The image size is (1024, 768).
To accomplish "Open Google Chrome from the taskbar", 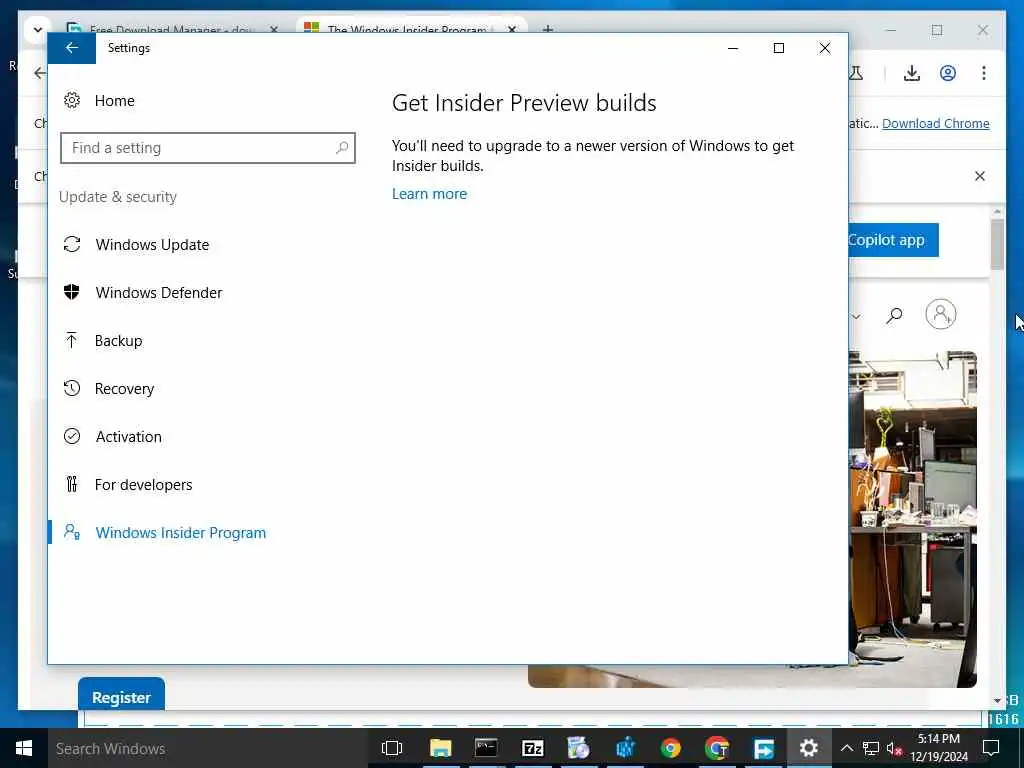I will (x=671, y=748).
